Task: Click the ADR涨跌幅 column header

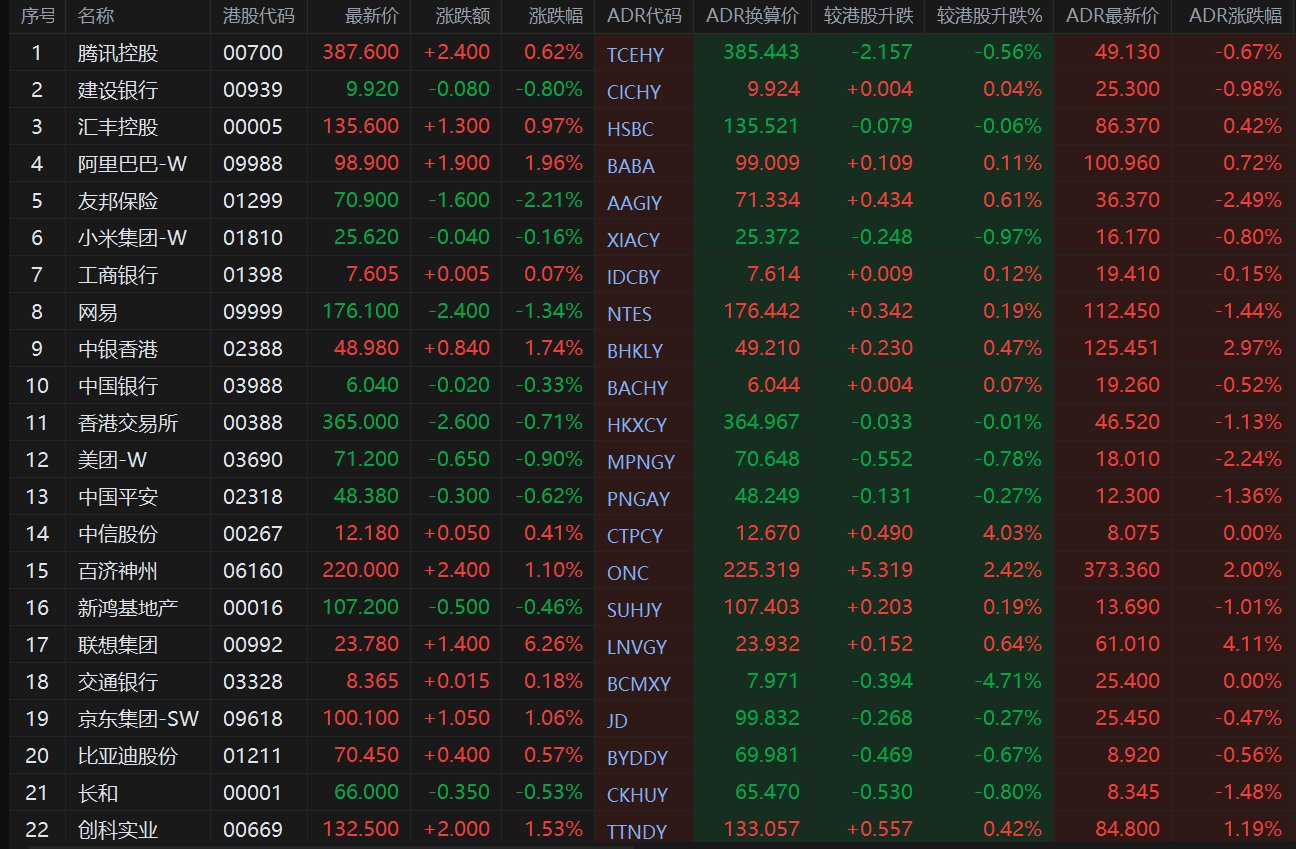Action: pos(1235,16)
